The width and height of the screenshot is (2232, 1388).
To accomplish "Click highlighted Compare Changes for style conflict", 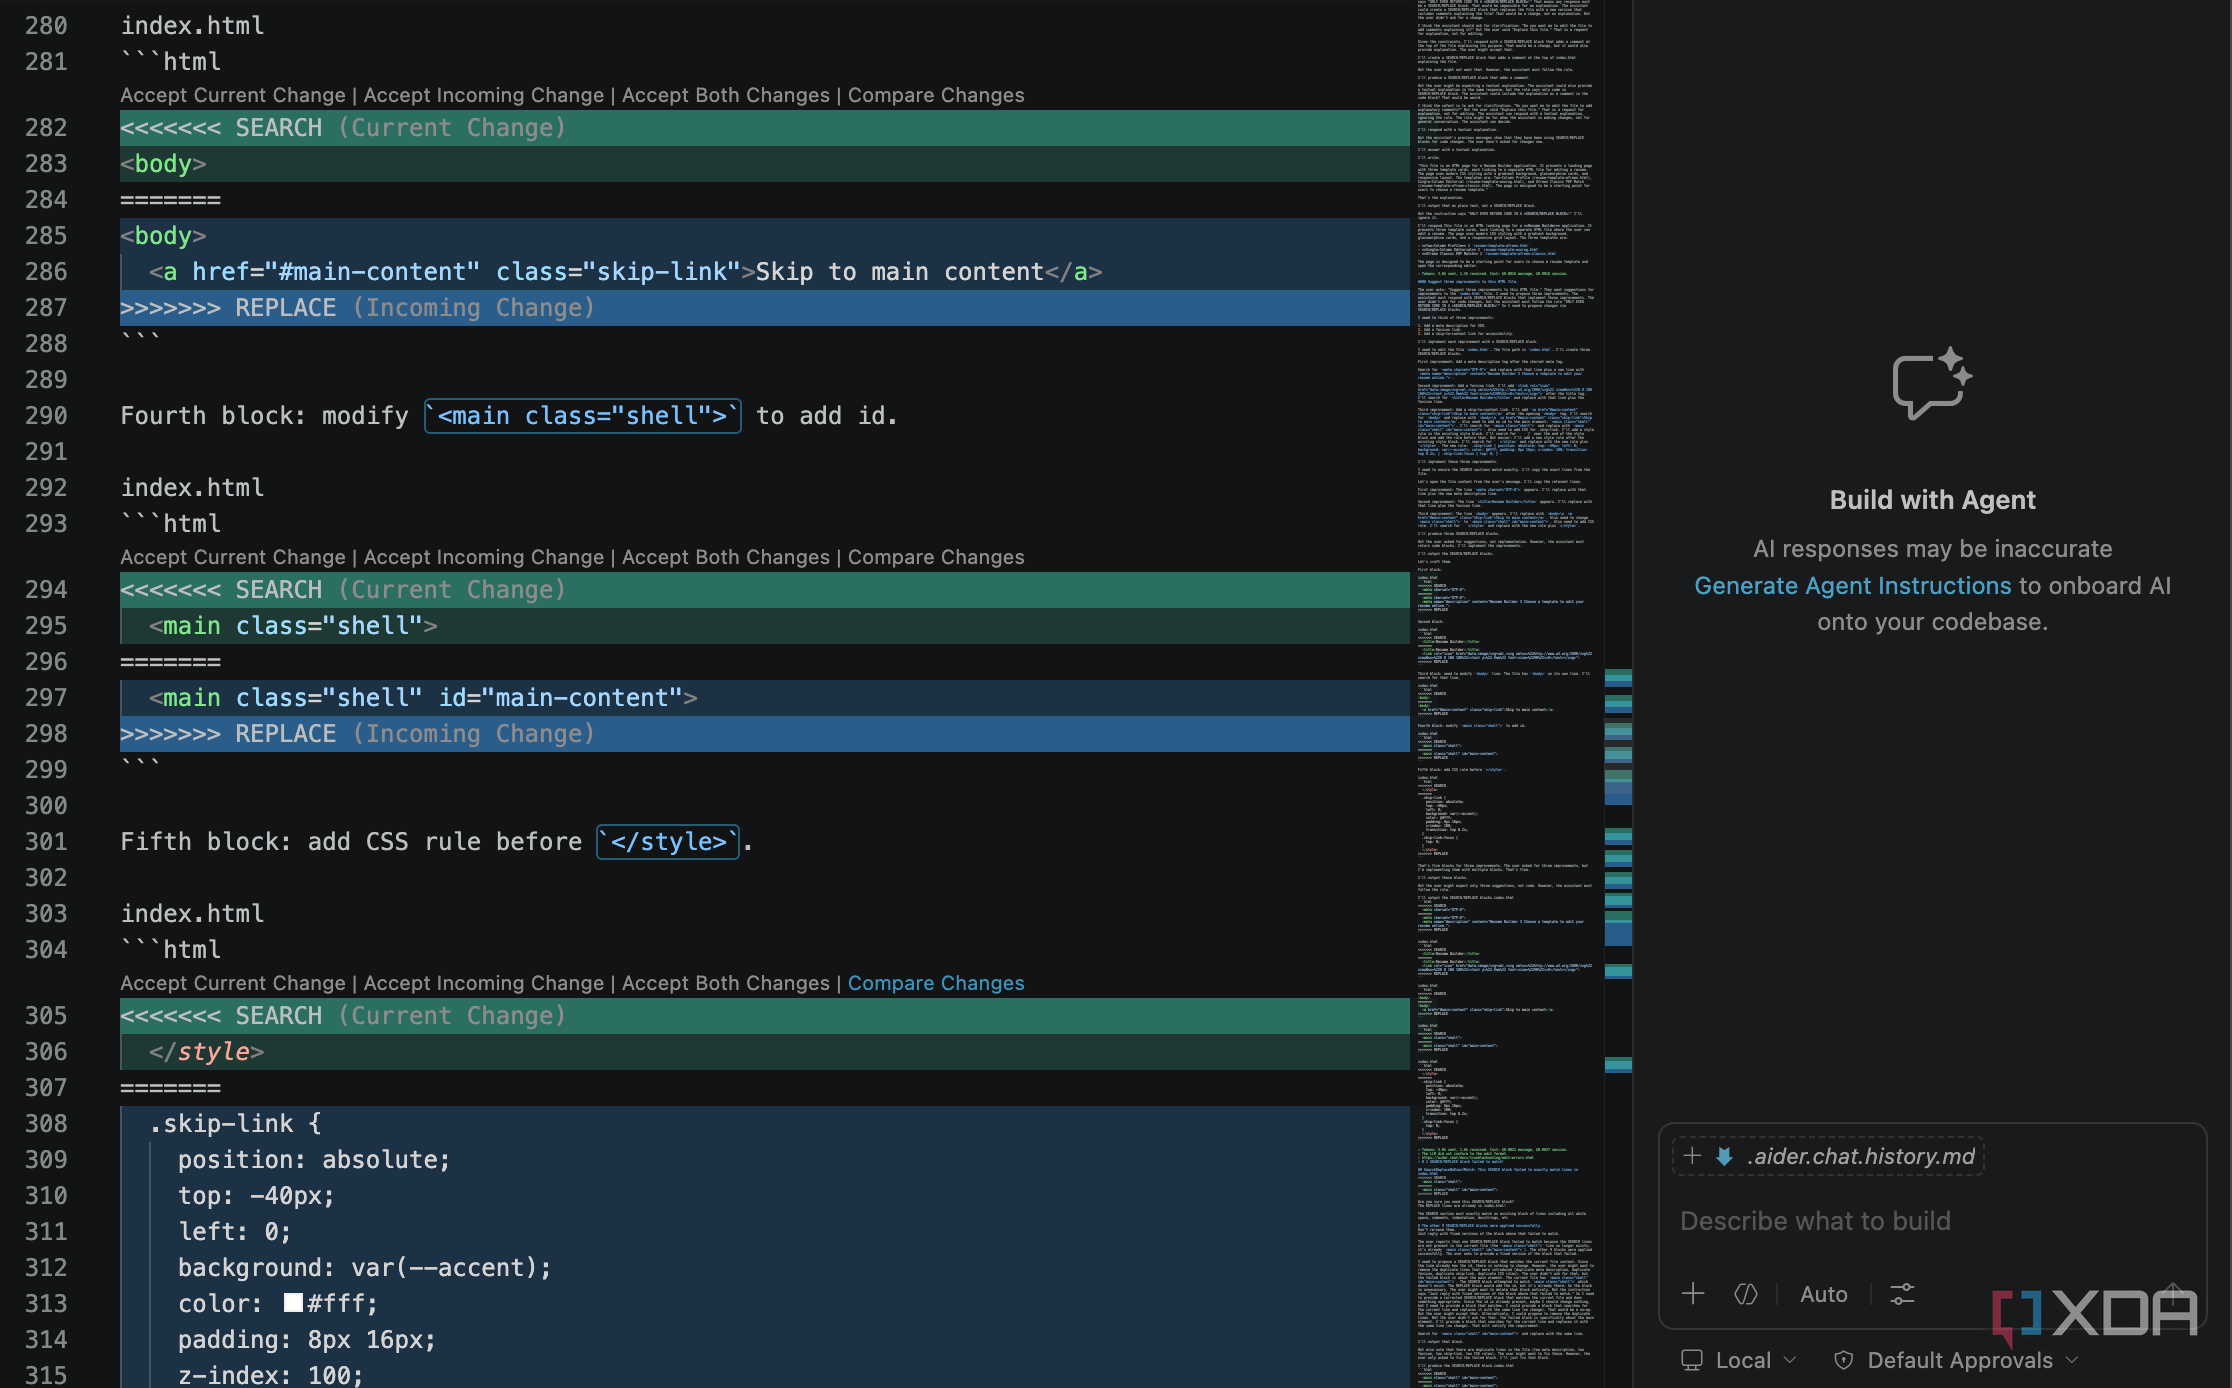I will pos(936,983).
